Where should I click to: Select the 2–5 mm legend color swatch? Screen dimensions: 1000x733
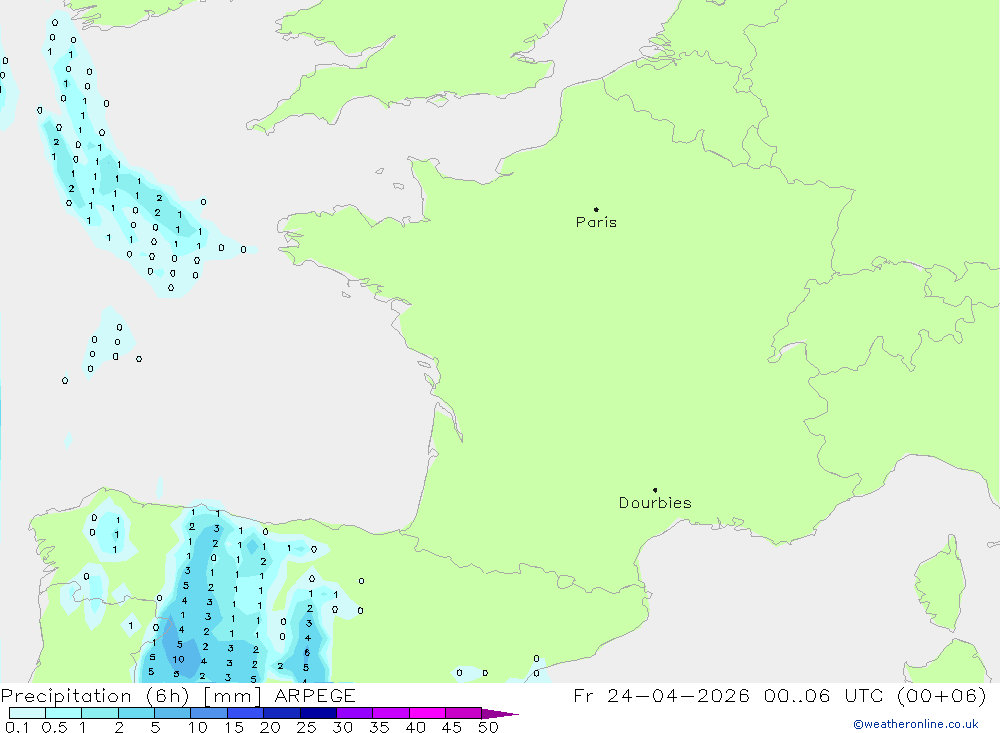[x=136, y=713]
